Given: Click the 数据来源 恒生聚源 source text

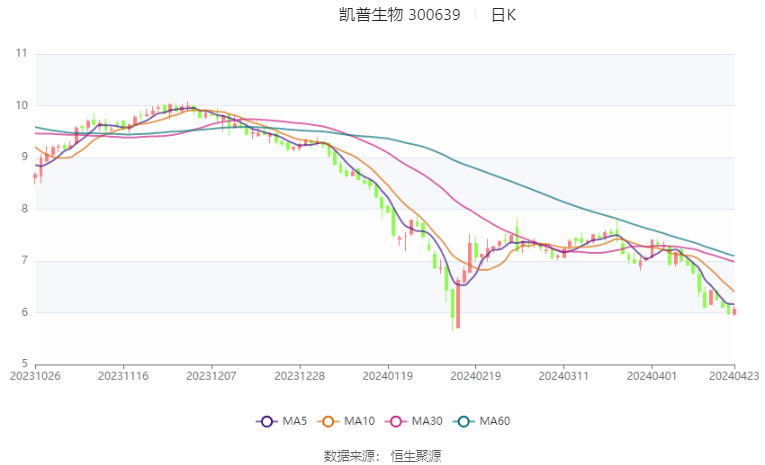Looking at the screenshot, I should pos(382,455).
